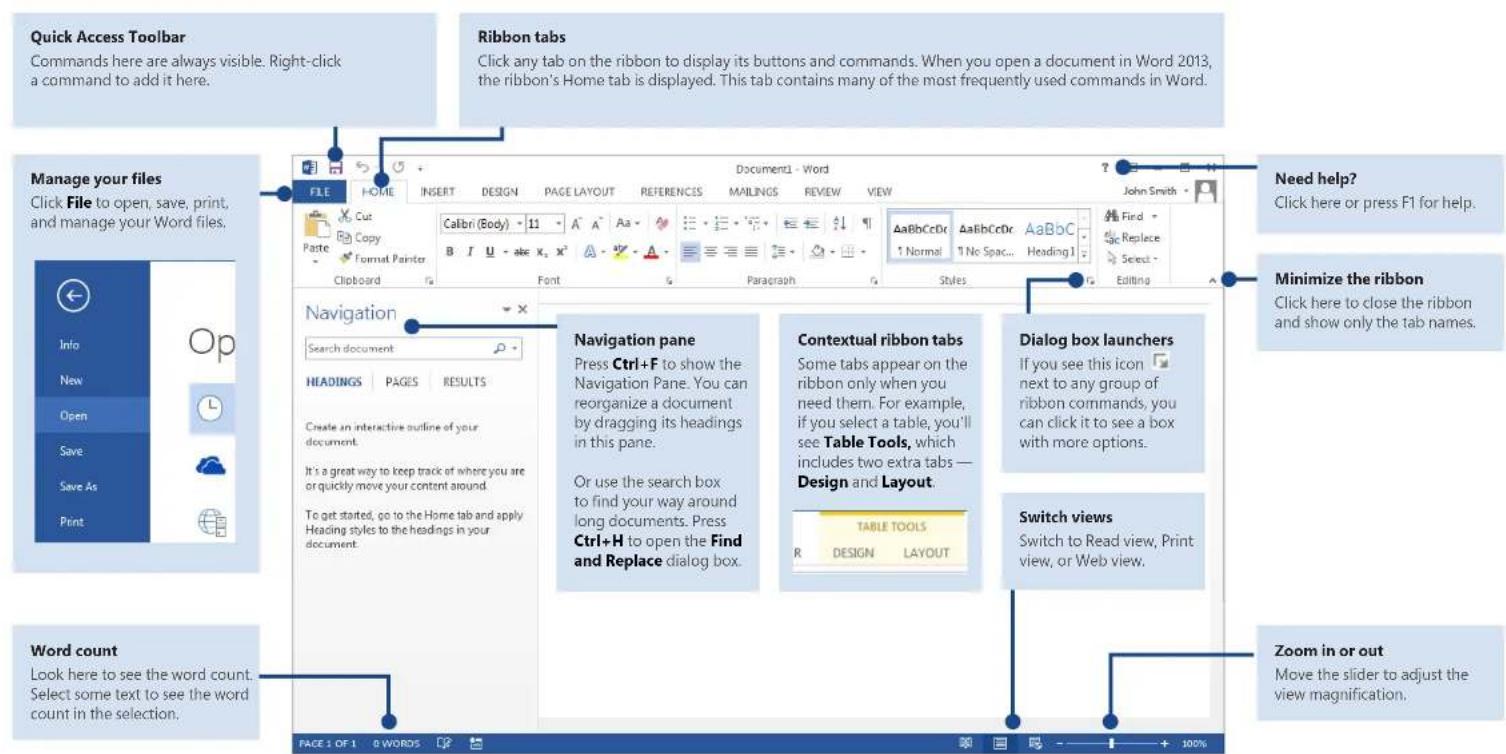
Task: Click the back arrow in File menu panel
Action: (x=73, y=296)
